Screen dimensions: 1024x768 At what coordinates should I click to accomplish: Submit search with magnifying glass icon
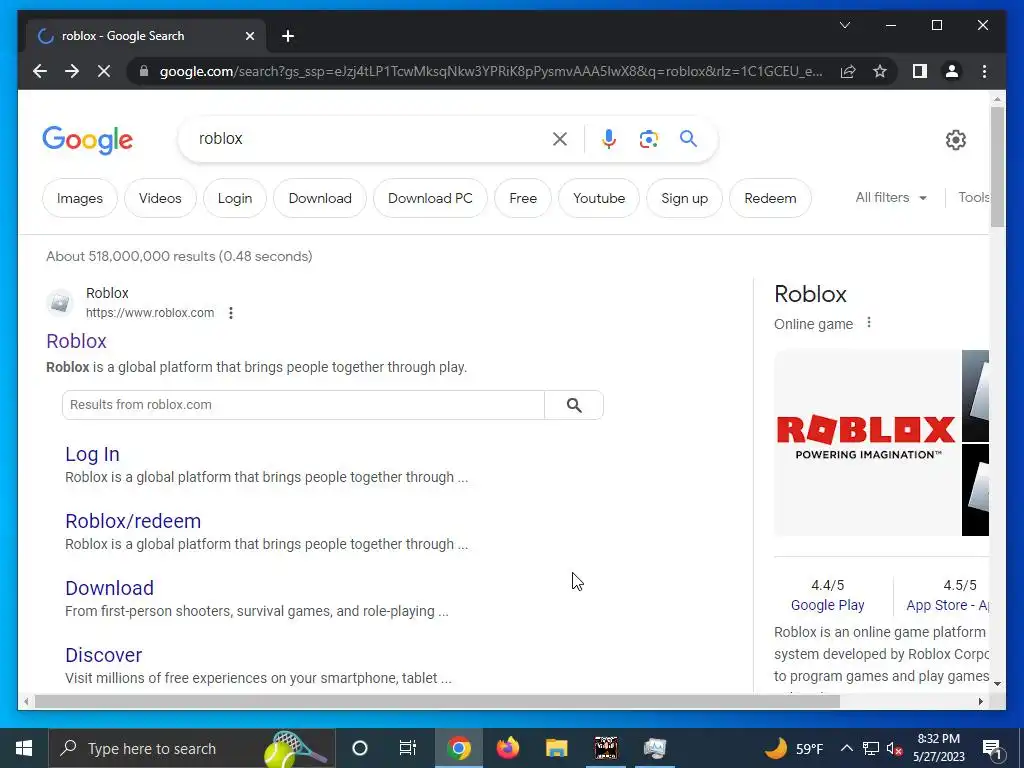coord(688,138)
